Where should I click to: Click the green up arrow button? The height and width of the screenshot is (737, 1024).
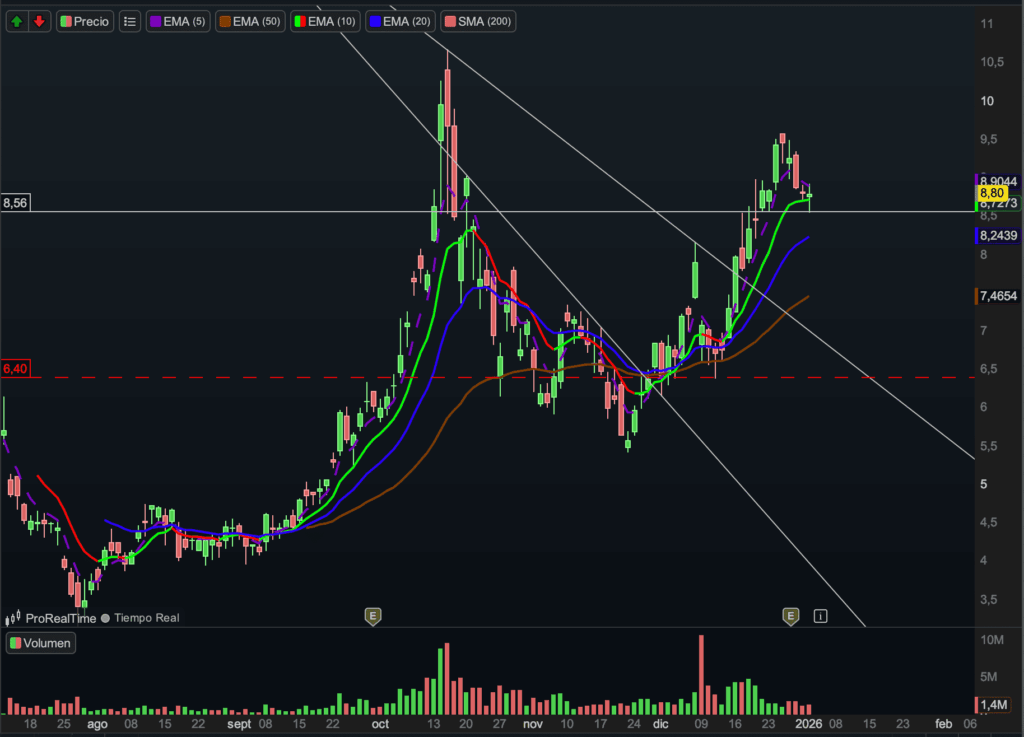(18, 21)
